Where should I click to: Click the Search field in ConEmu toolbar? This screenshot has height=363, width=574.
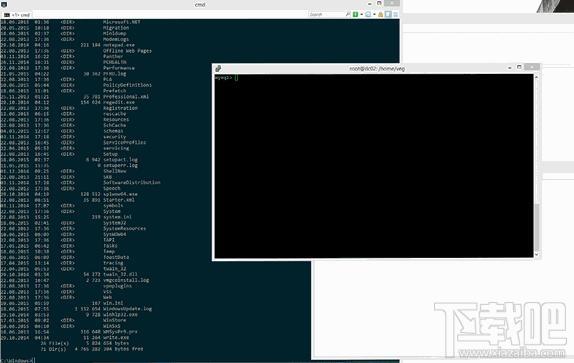(327, 14)
